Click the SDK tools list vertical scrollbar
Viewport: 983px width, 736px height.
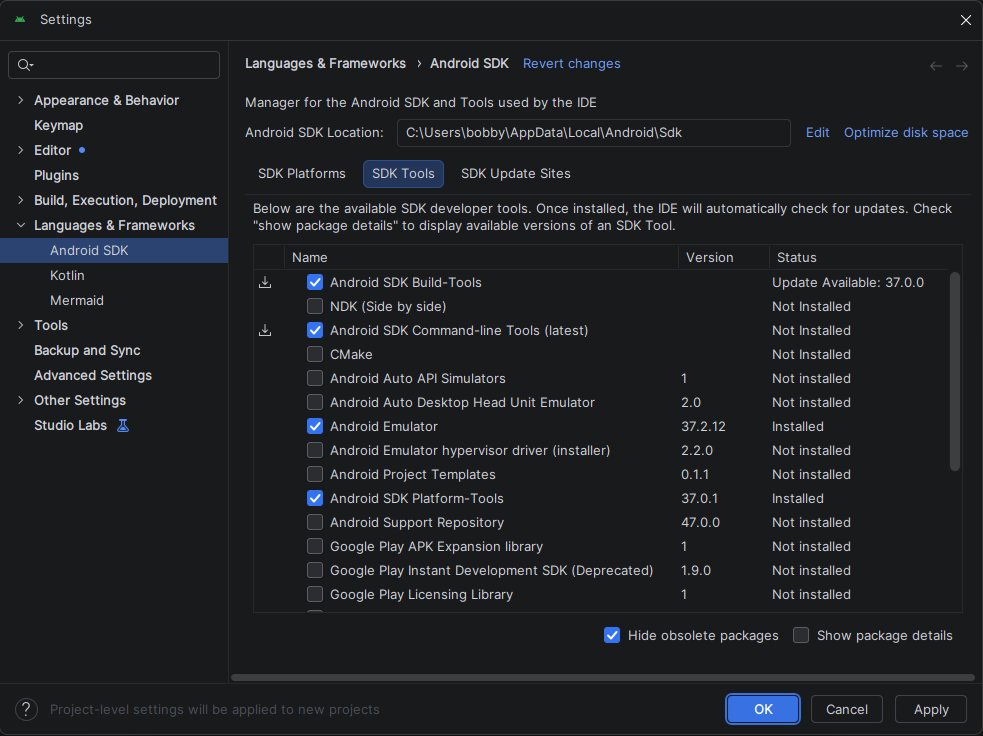(x=954, y=371)
